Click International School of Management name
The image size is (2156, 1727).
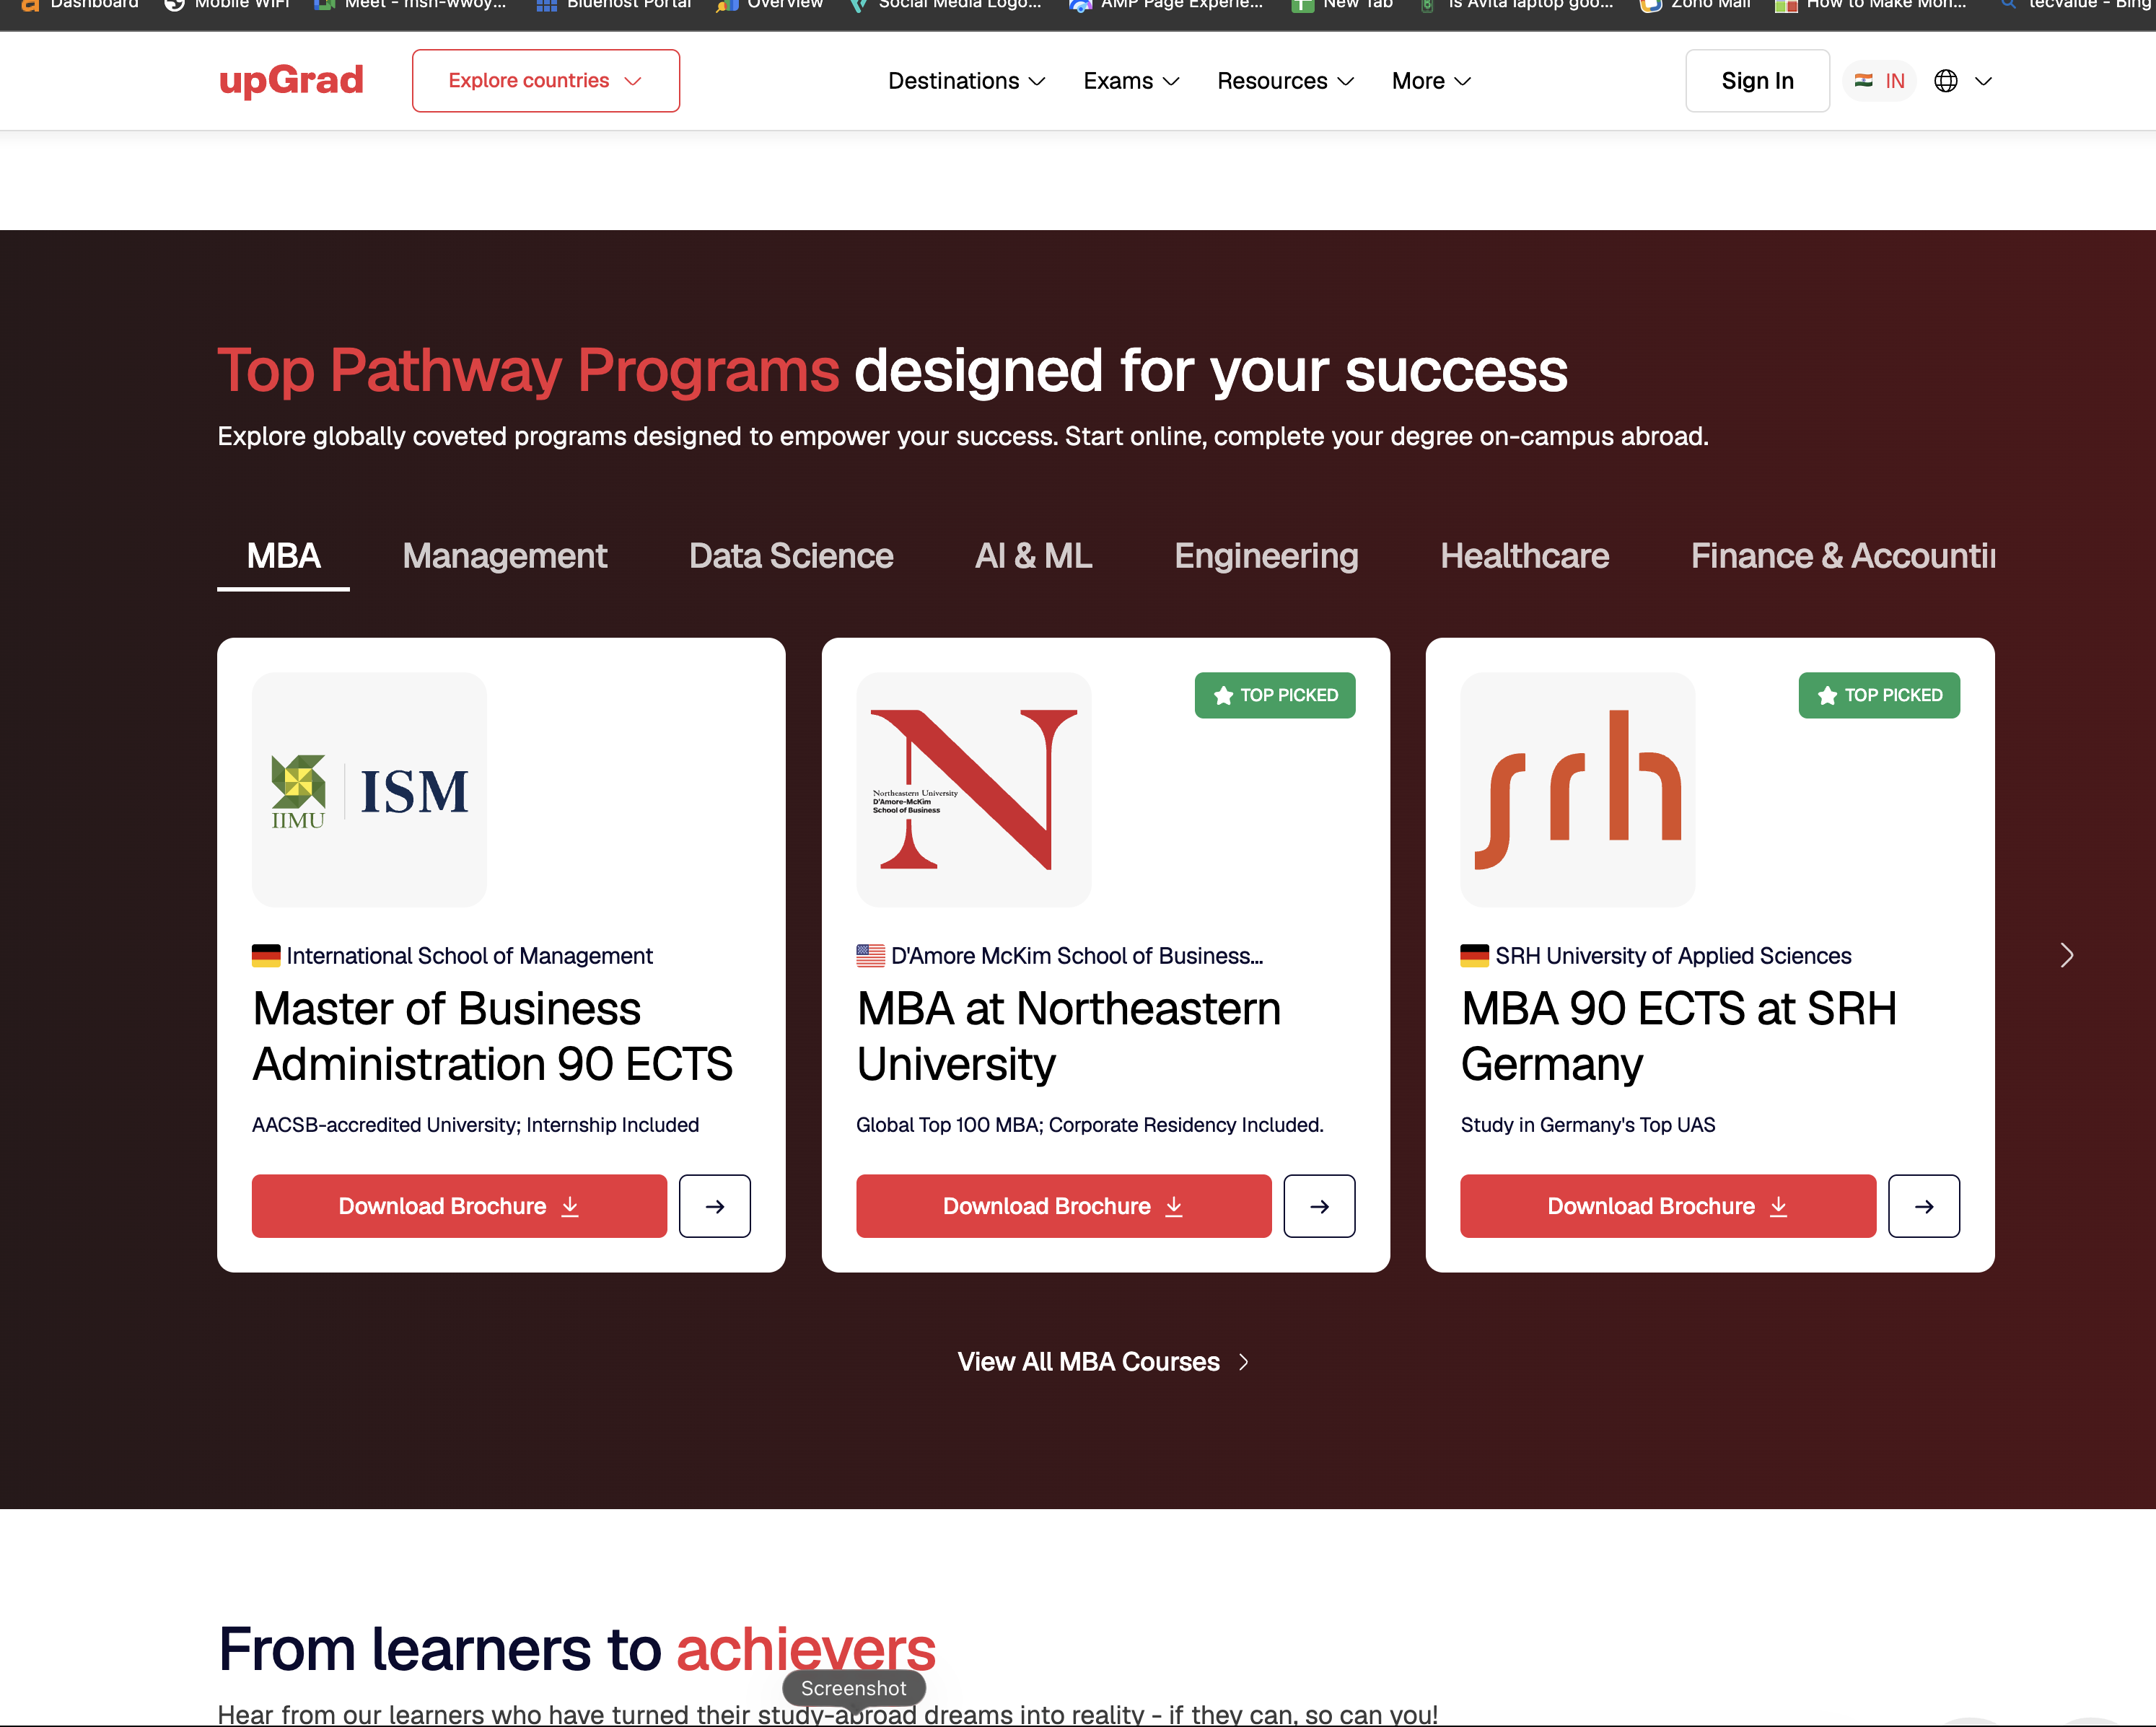(x=469, y=956)
